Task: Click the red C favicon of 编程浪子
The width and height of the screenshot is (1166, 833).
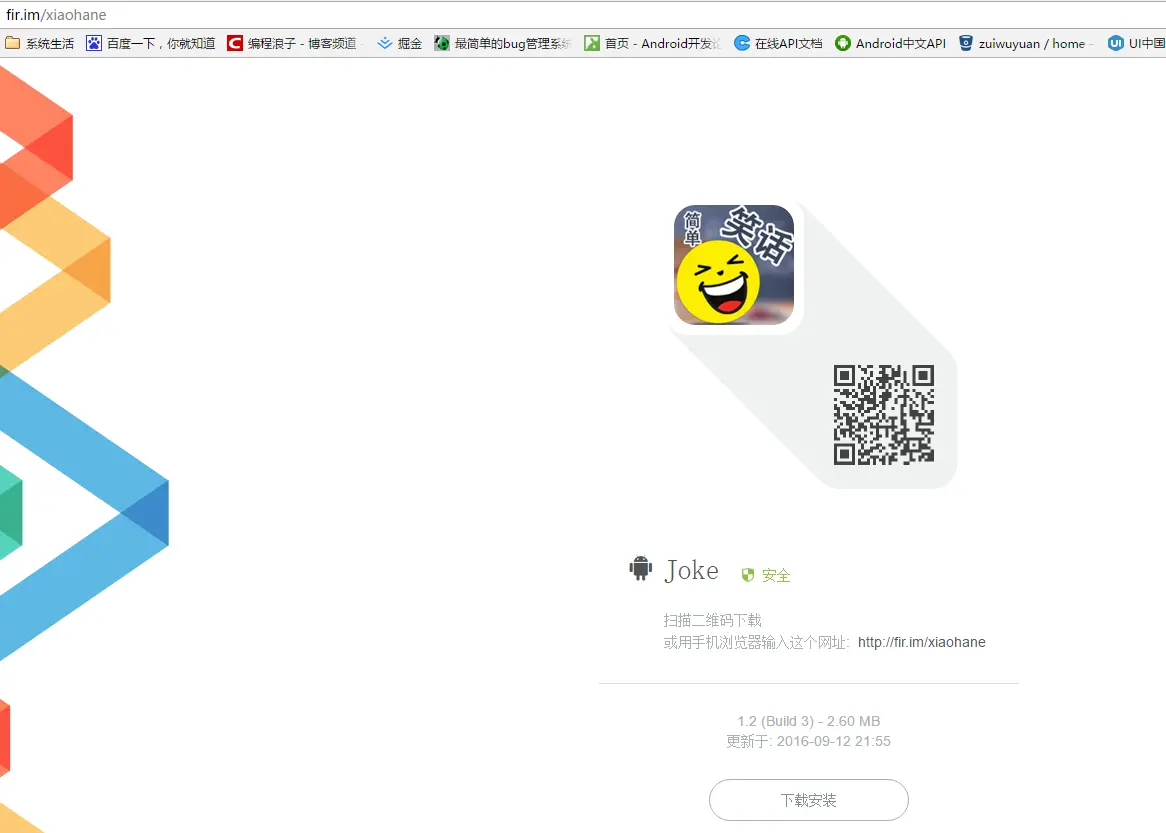Action: [235, 43]
